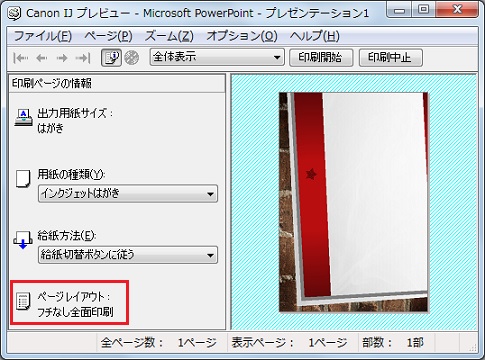
Task: Click the 部数 1部 status entry
Action: click(393, 342)
